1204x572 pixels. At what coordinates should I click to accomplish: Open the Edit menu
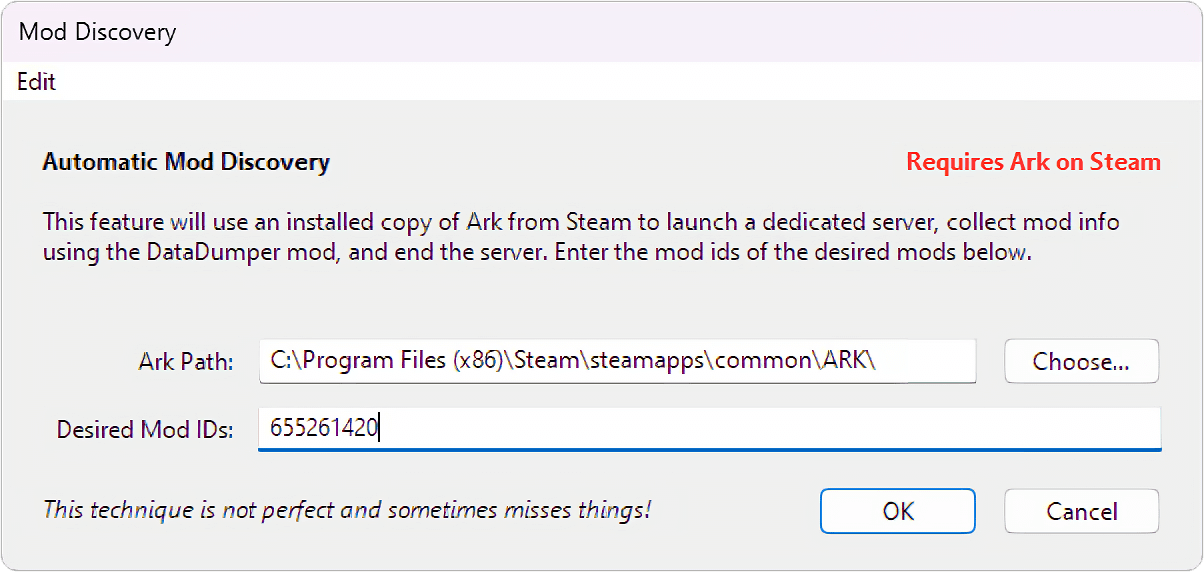pyautogui.click(x=36, y=82)
